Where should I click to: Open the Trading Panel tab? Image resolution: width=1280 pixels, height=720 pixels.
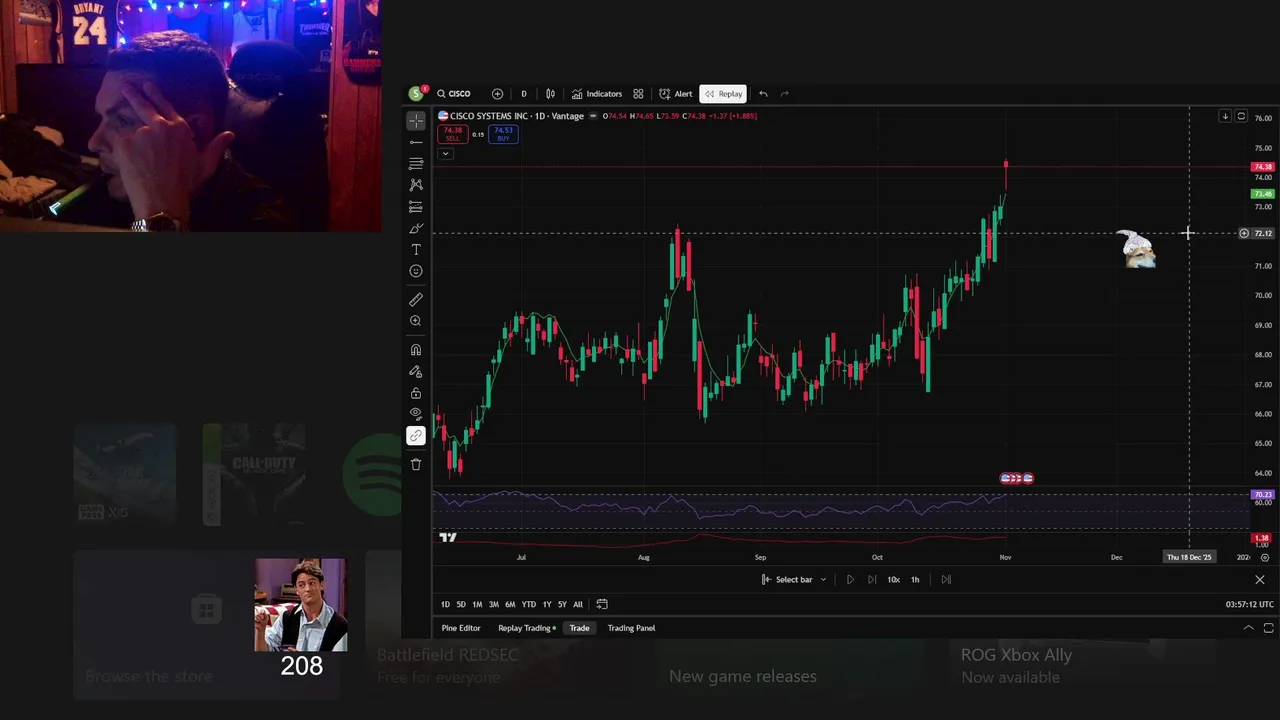631,628
